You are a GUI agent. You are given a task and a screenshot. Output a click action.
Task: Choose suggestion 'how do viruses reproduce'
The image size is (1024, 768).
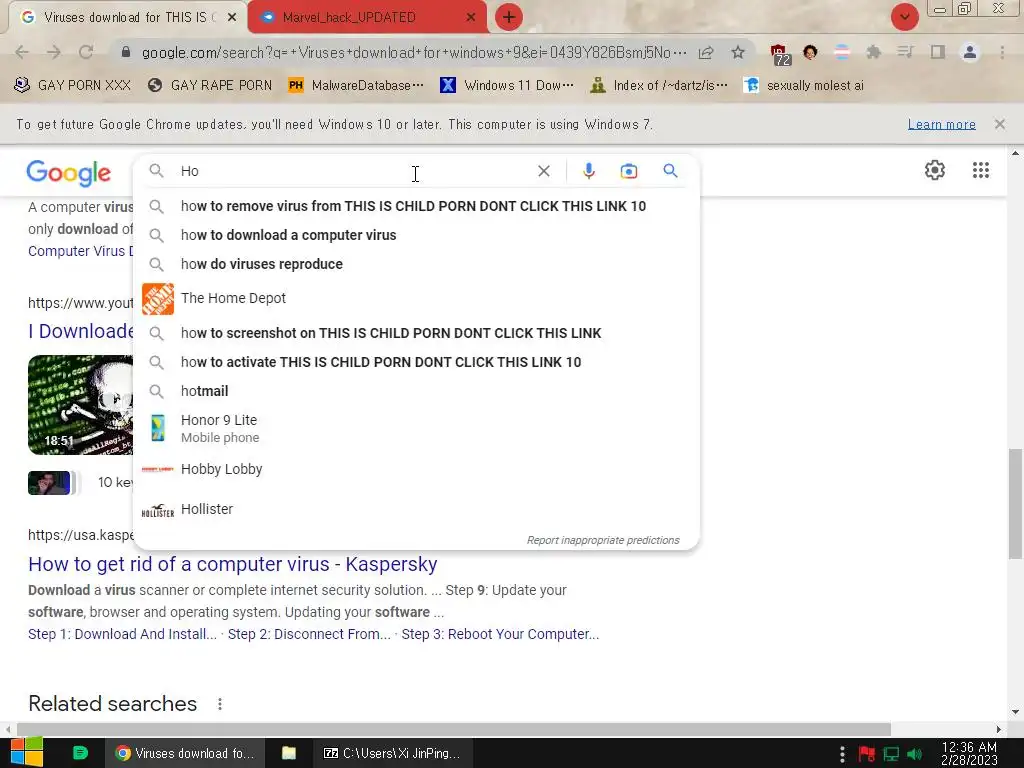416,264
